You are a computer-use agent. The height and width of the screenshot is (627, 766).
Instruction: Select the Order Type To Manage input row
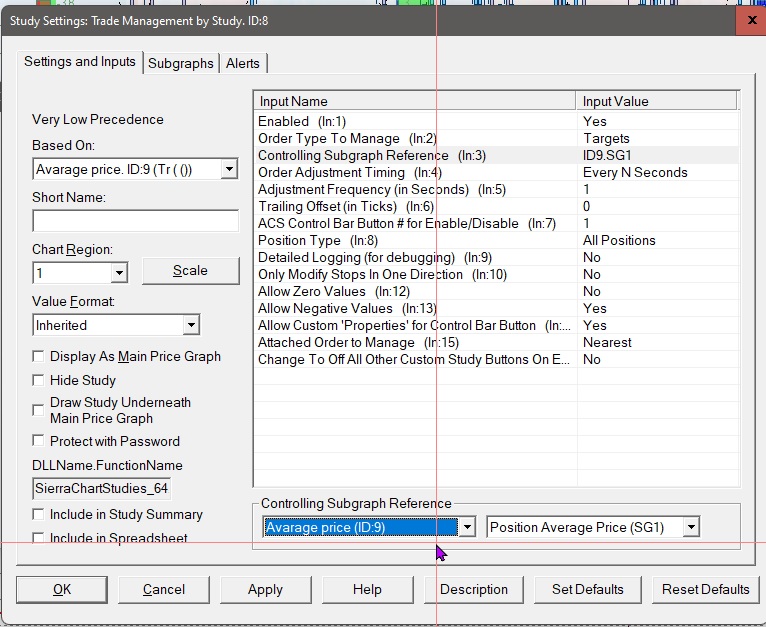(415, 138)
